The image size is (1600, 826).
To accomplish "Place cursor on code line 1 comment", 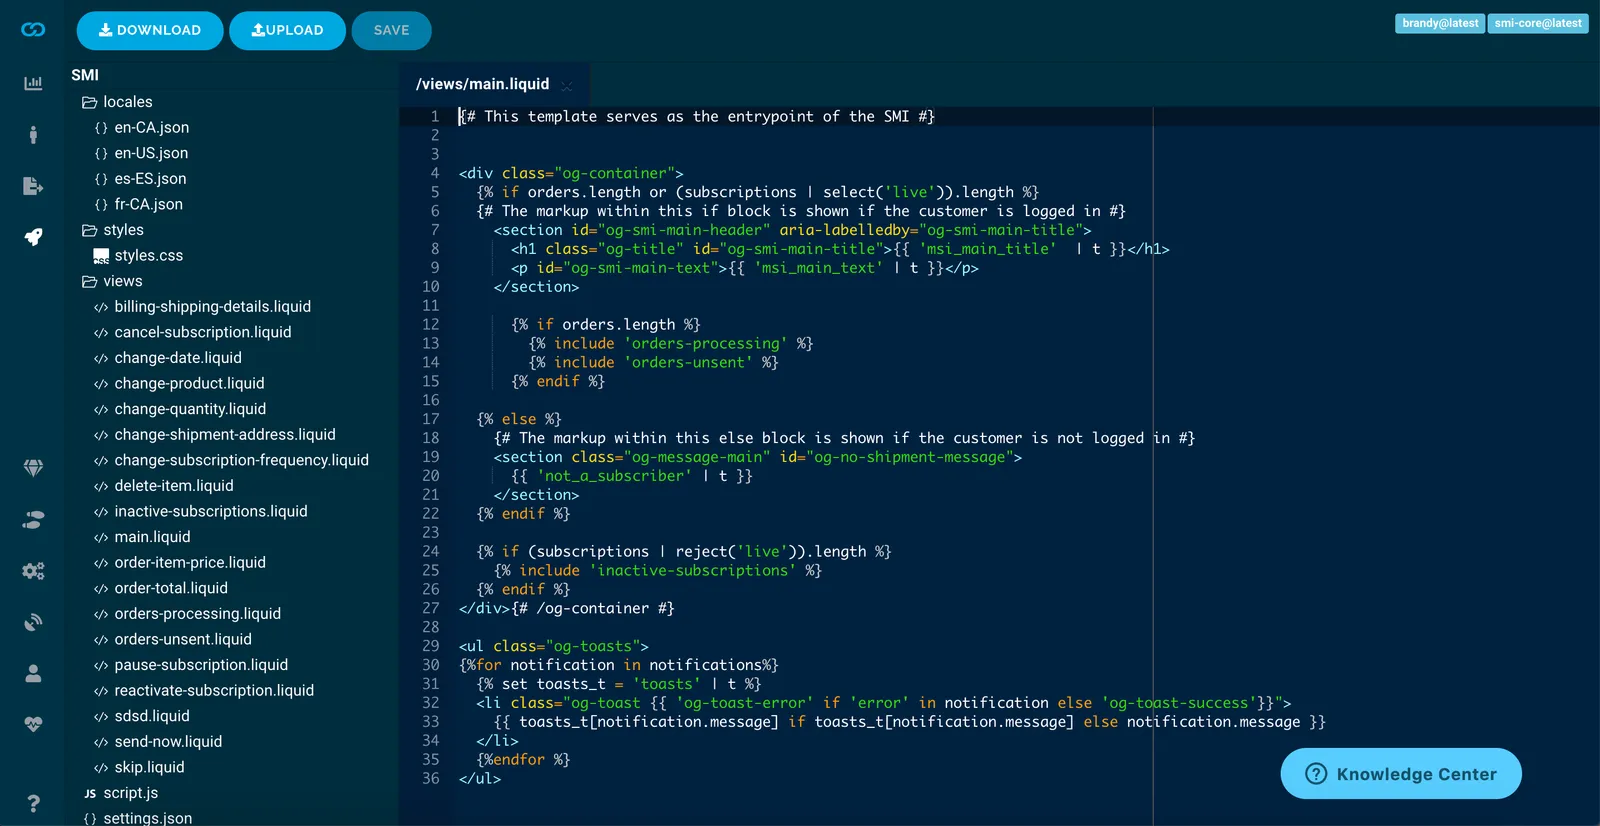I will click(x=697, y=117).
